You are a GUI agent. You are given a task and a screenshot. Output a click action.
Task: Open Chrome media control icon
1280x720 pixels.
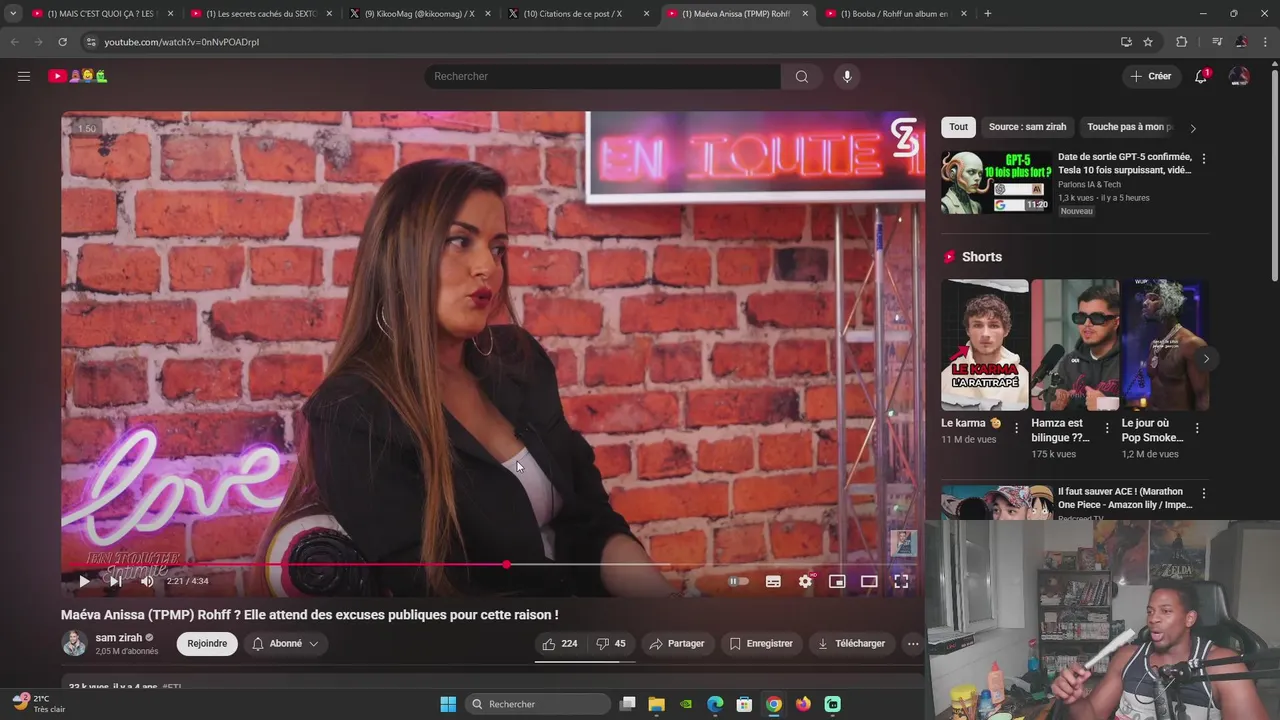(1217, 42)
